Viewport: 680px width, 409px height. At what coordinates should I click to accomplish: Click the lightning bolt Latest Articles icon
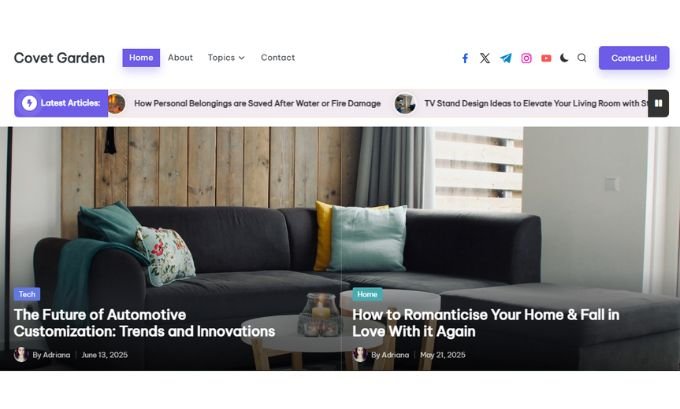pyautogui.click(x=29, y=103)
